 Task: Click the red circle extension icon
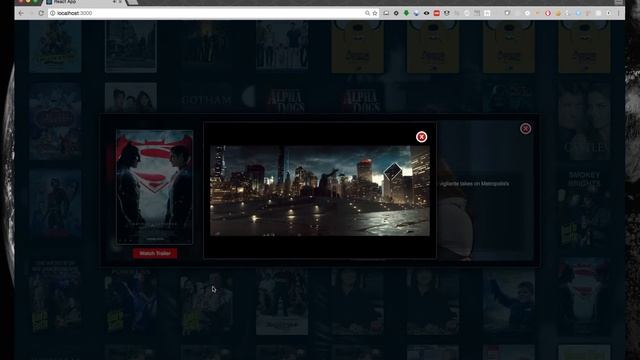pos(548,13)
